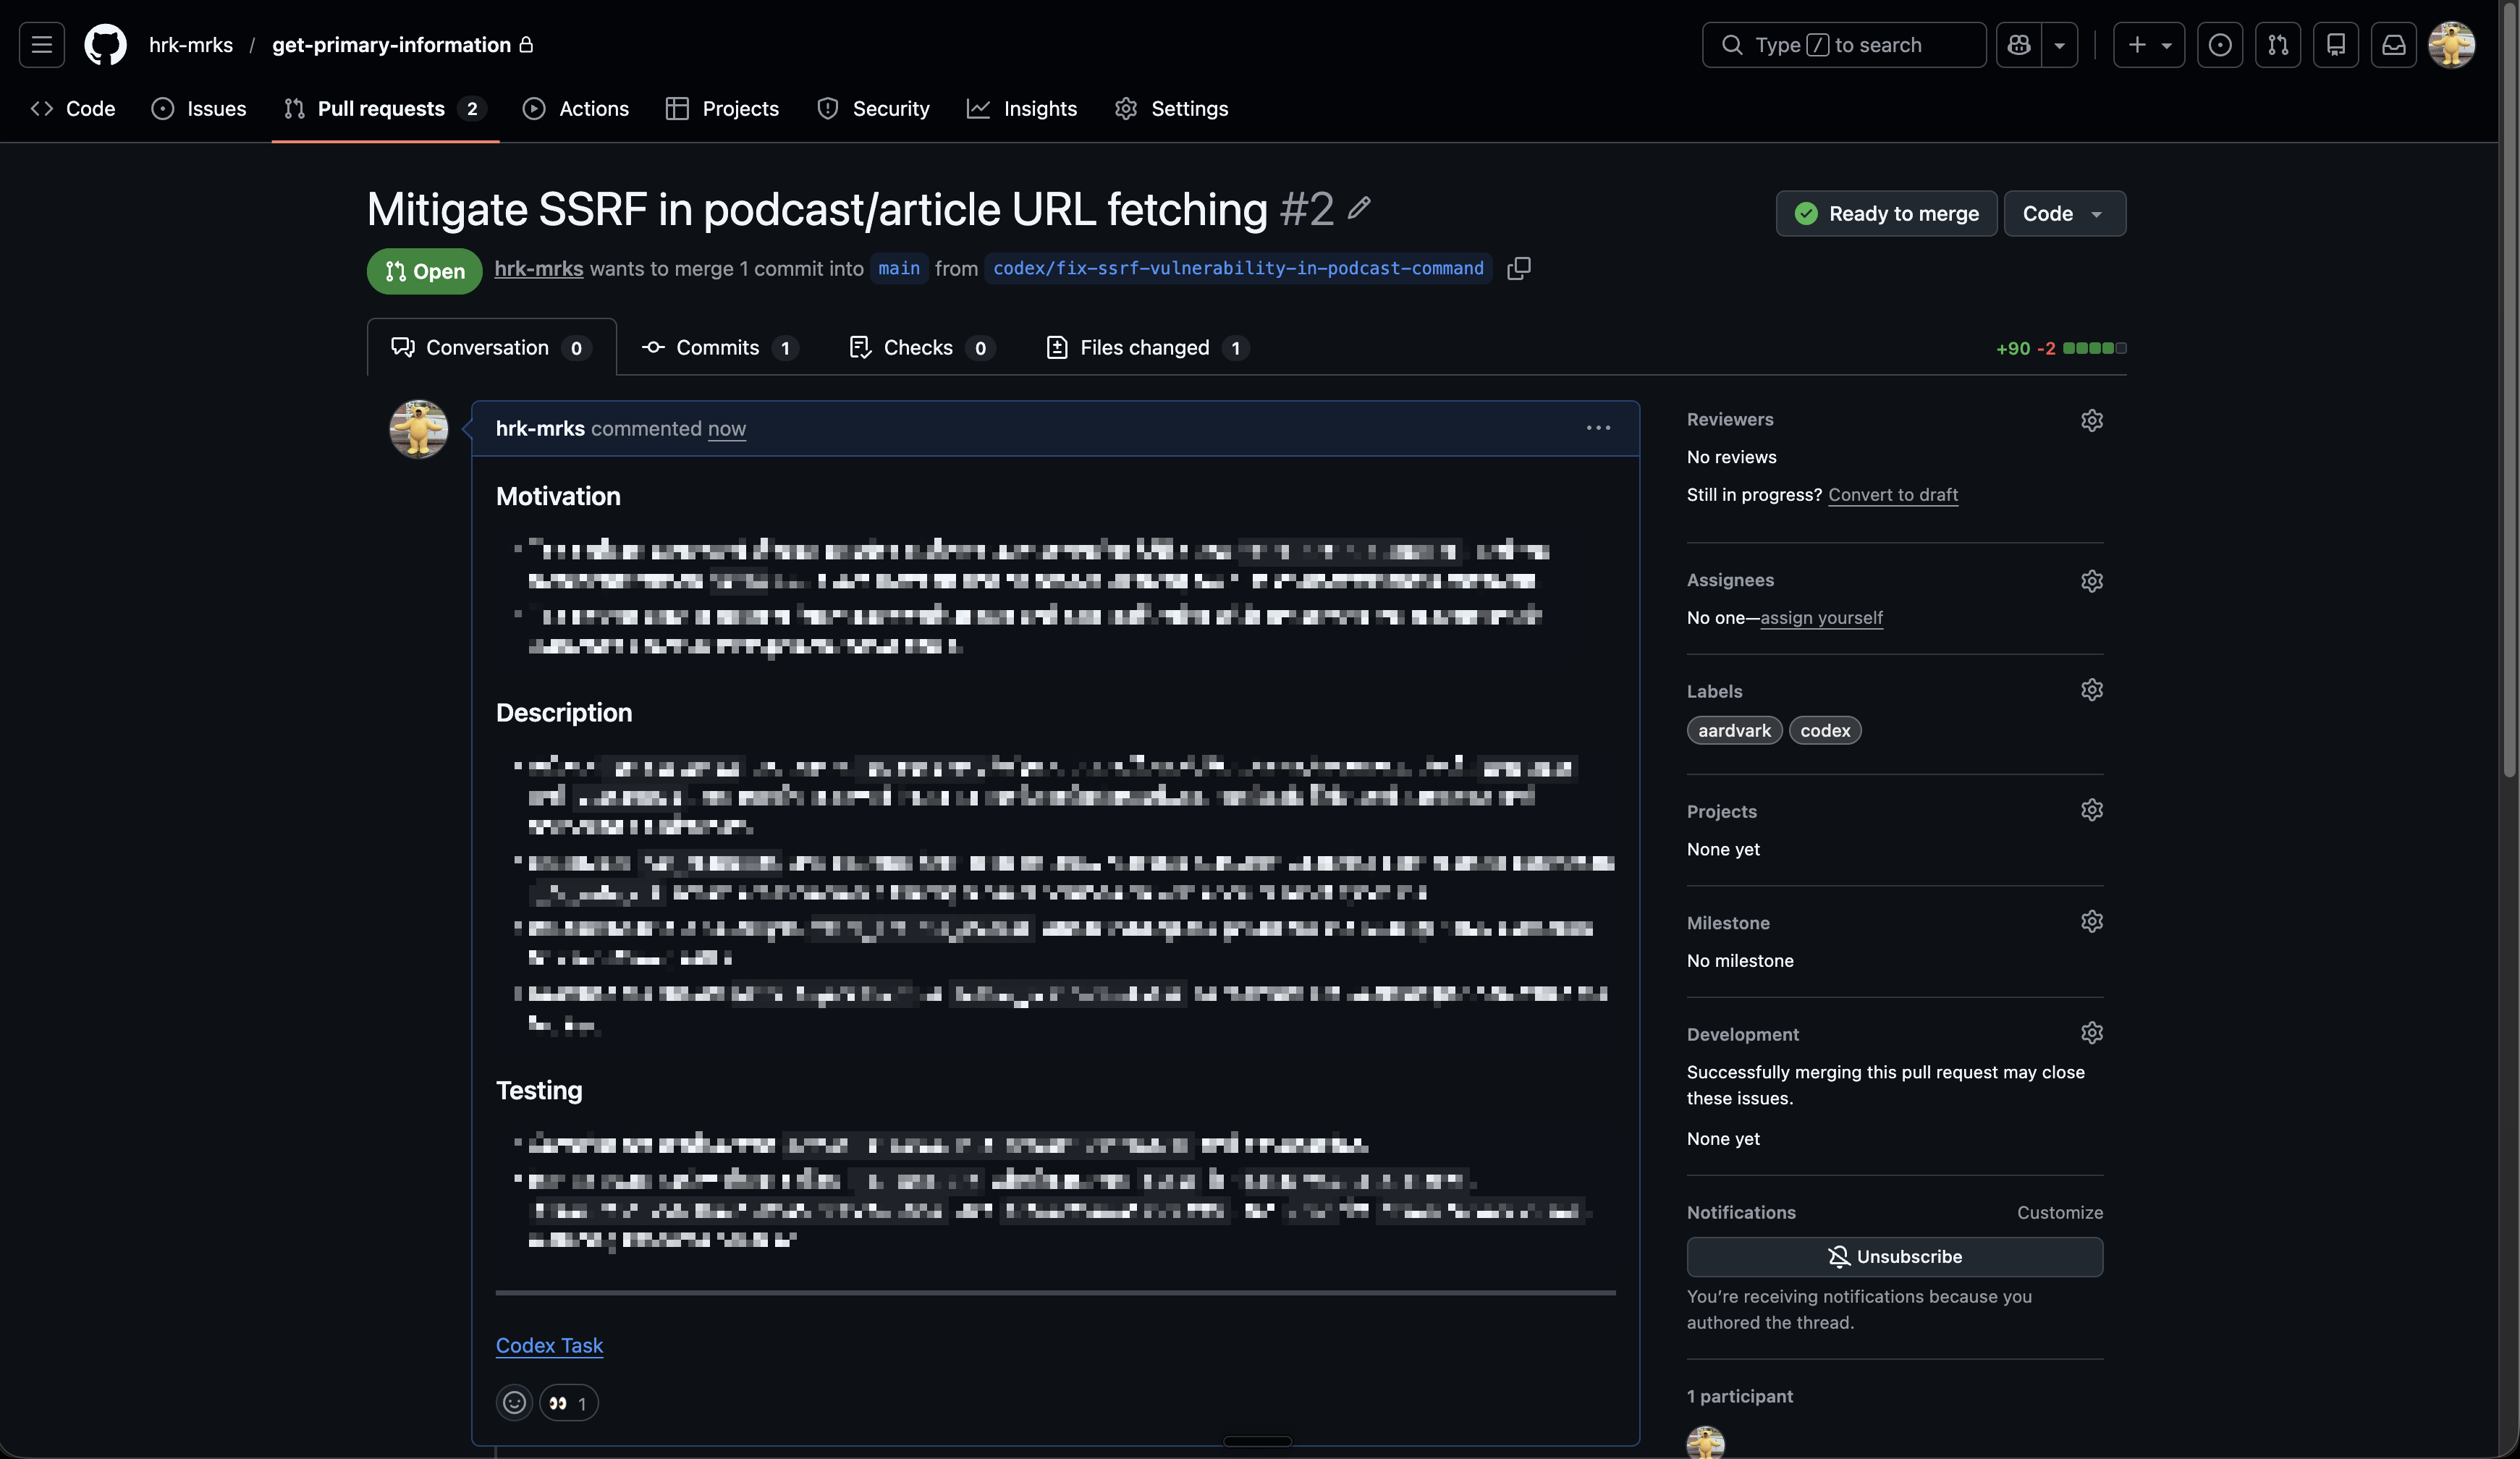Open GitHub Copilot from the header
Screen dimensions: 2520x1459
click(2018, 44)
